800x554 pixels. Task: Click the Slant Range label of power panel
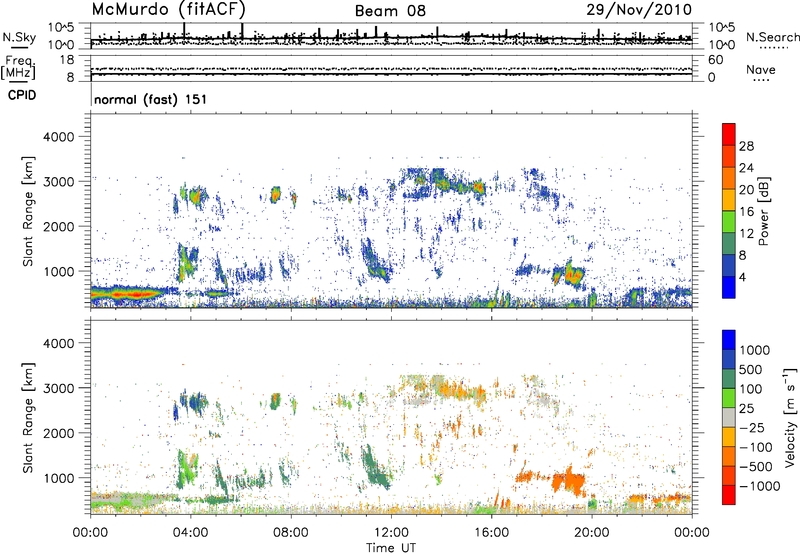coord(28,211)
